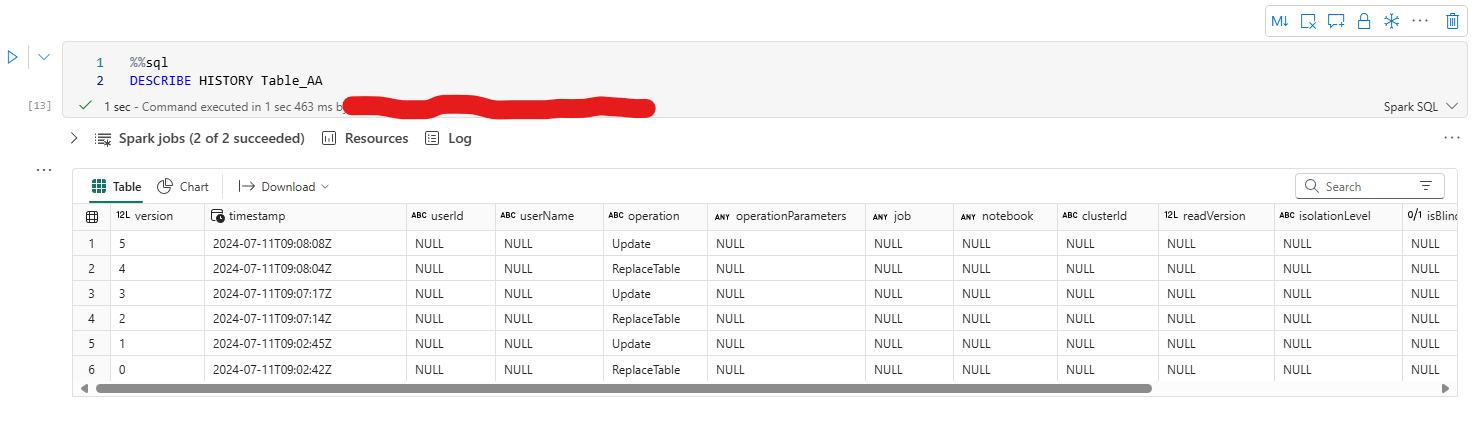
Task: Open run options chevron beside play button
Action: pyautogui.click(x=44, y=57)
